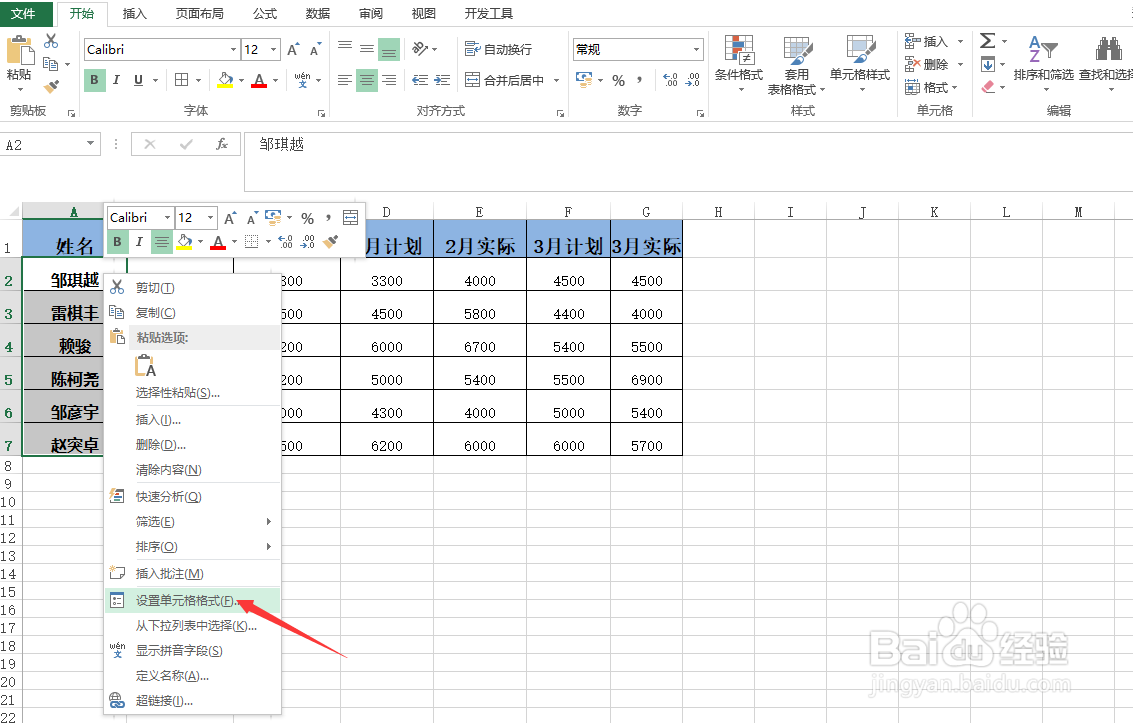Open 排序和筛选 sort and filter

pyautogui.click(x=1043, y=64)
